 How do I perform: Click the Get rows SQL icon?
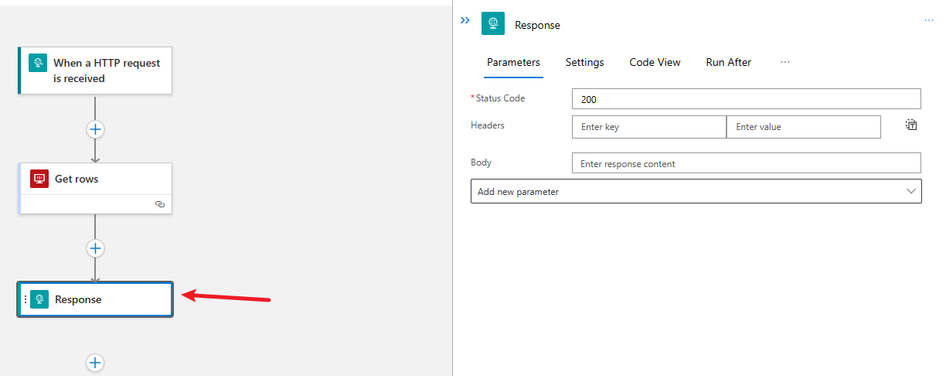click(x=39, y=179)
